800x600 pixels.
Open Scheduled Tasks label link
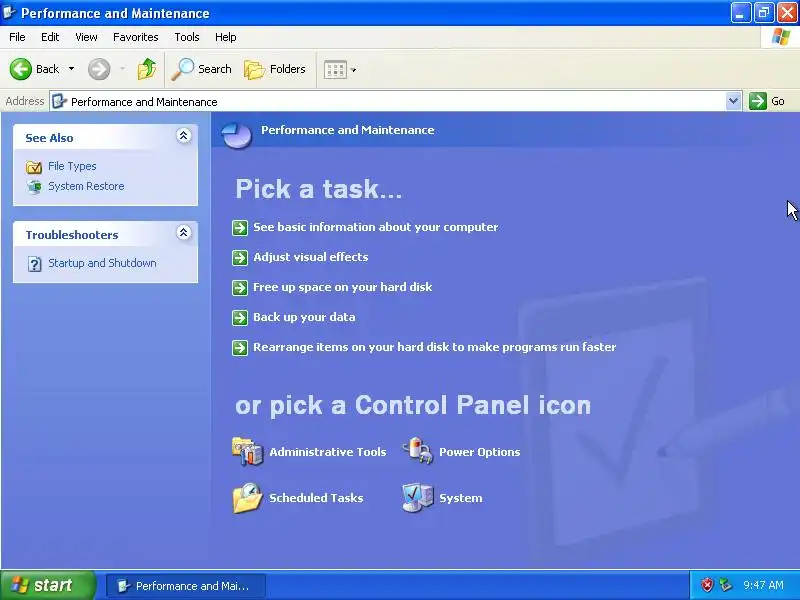[316, 498]
